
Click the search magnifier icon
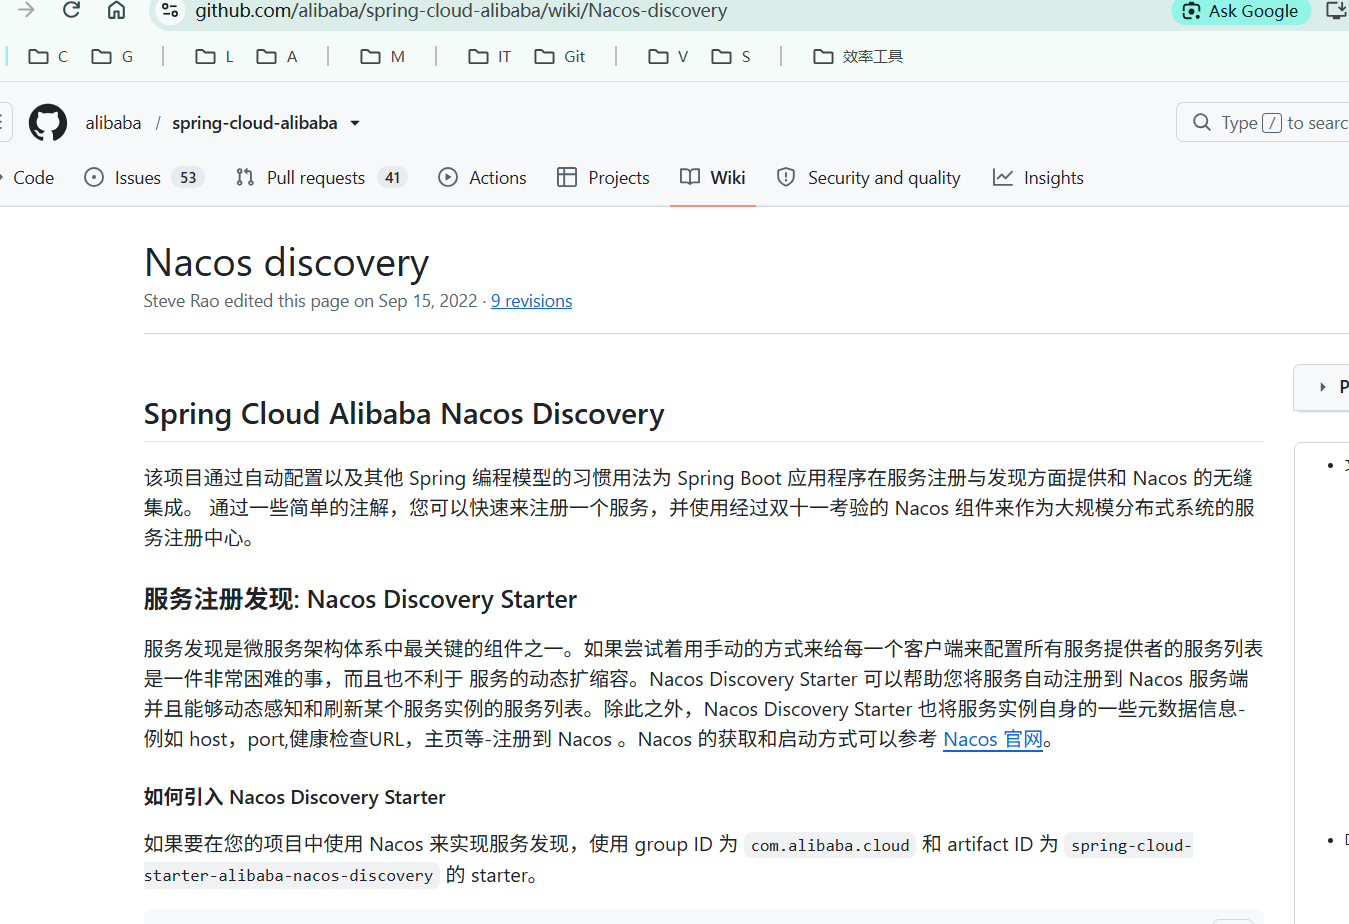1202,122
